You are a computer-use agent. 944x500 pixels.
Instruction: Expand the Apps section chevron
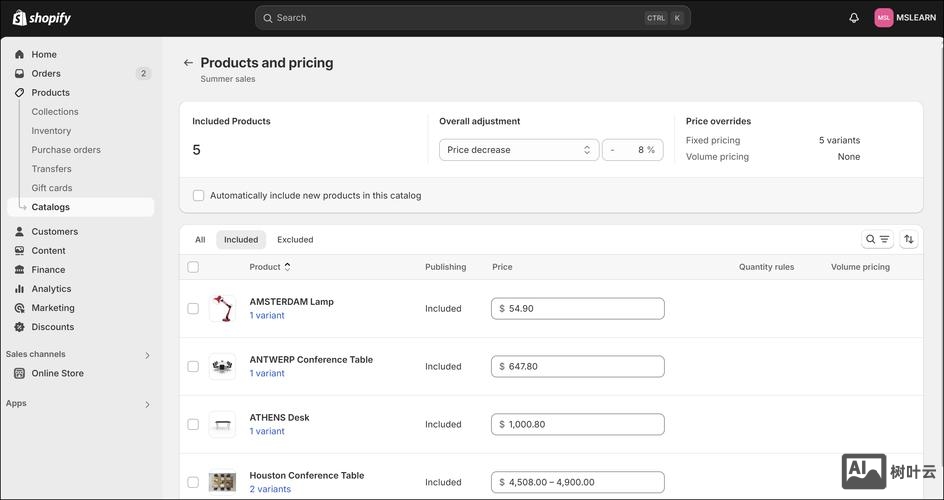click(x=147, y=404)
